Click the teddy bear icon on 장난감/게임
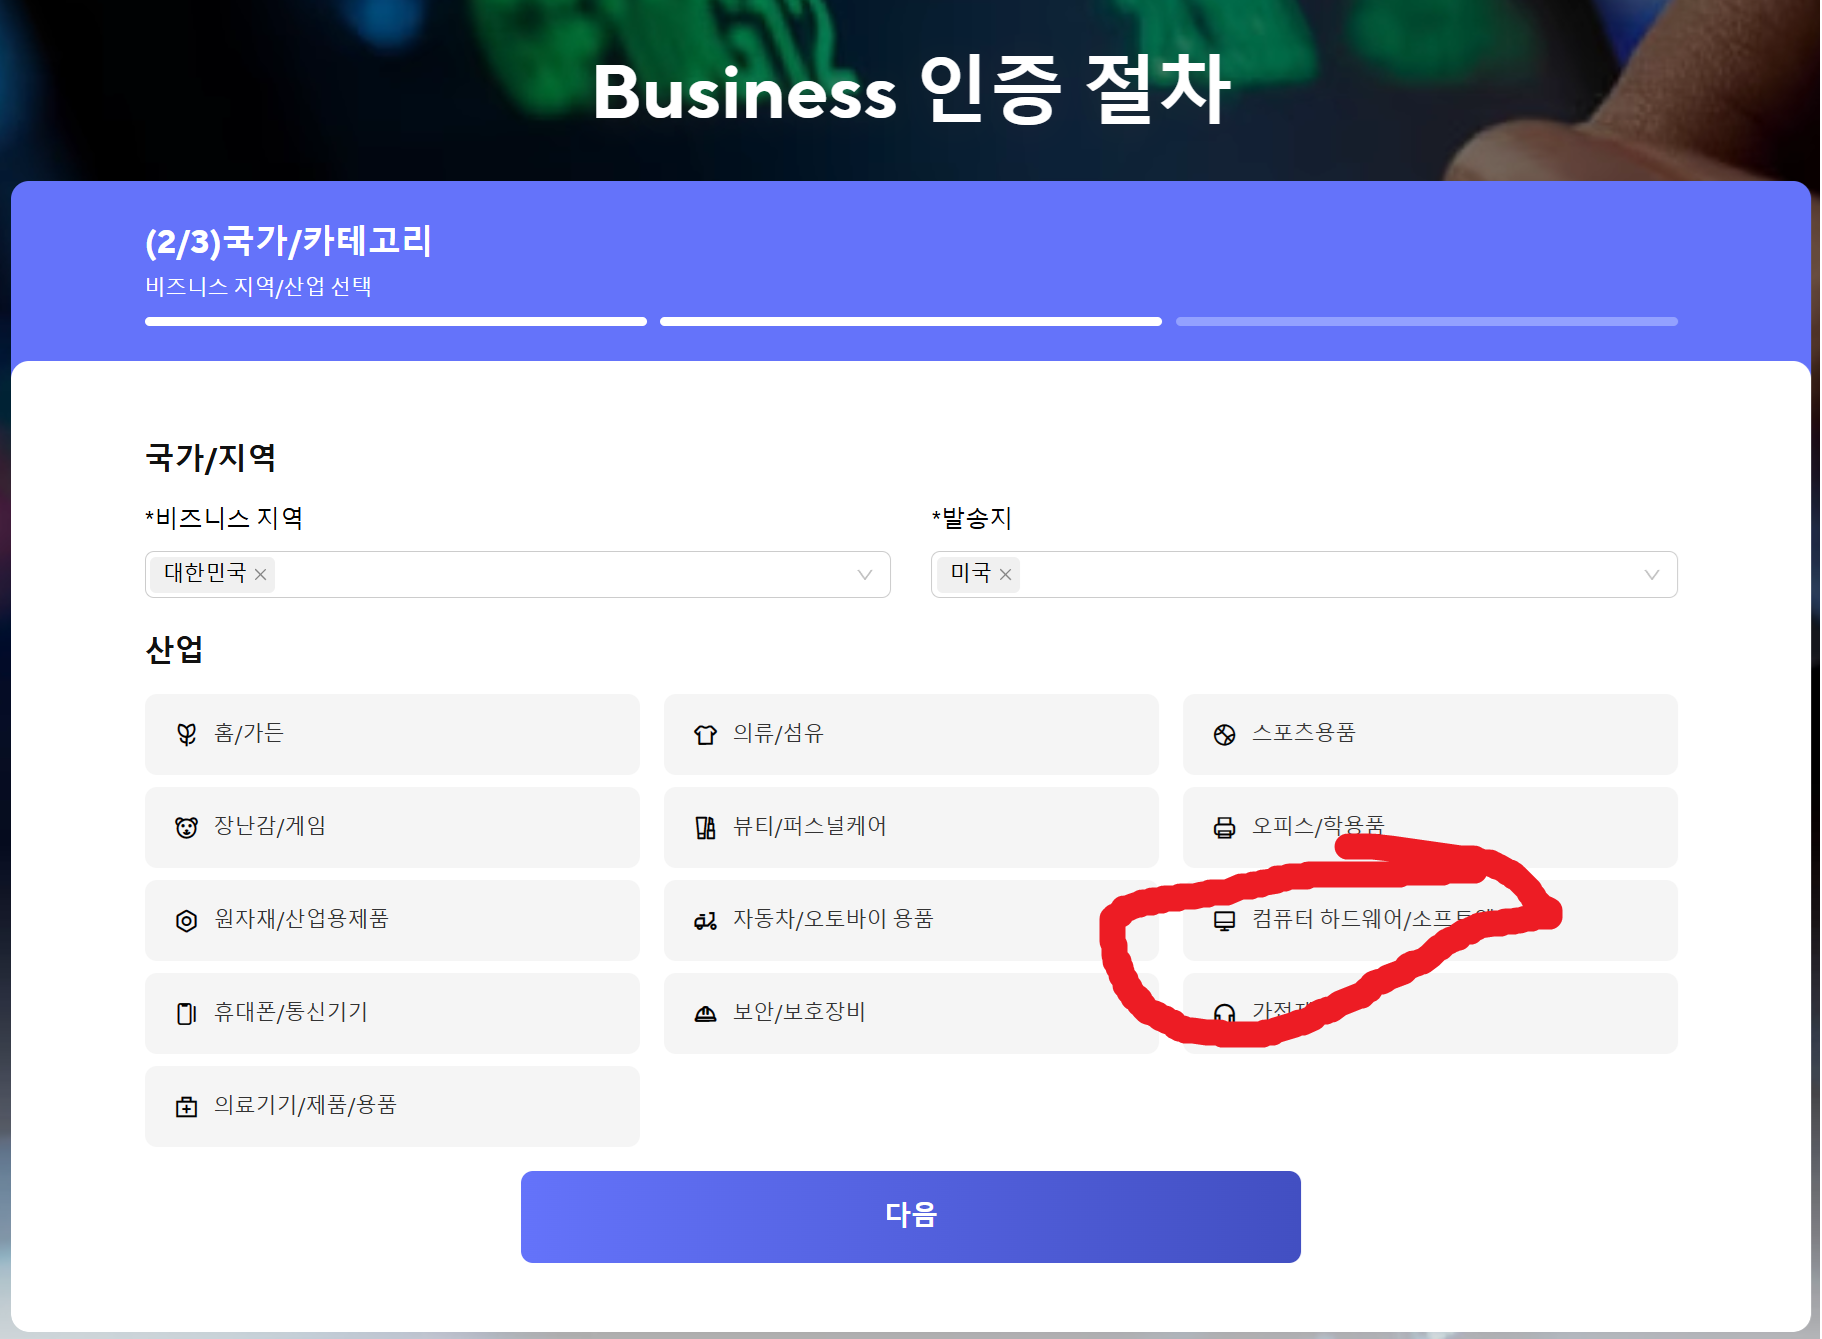1822x1339 pixels. click(186, 827)
